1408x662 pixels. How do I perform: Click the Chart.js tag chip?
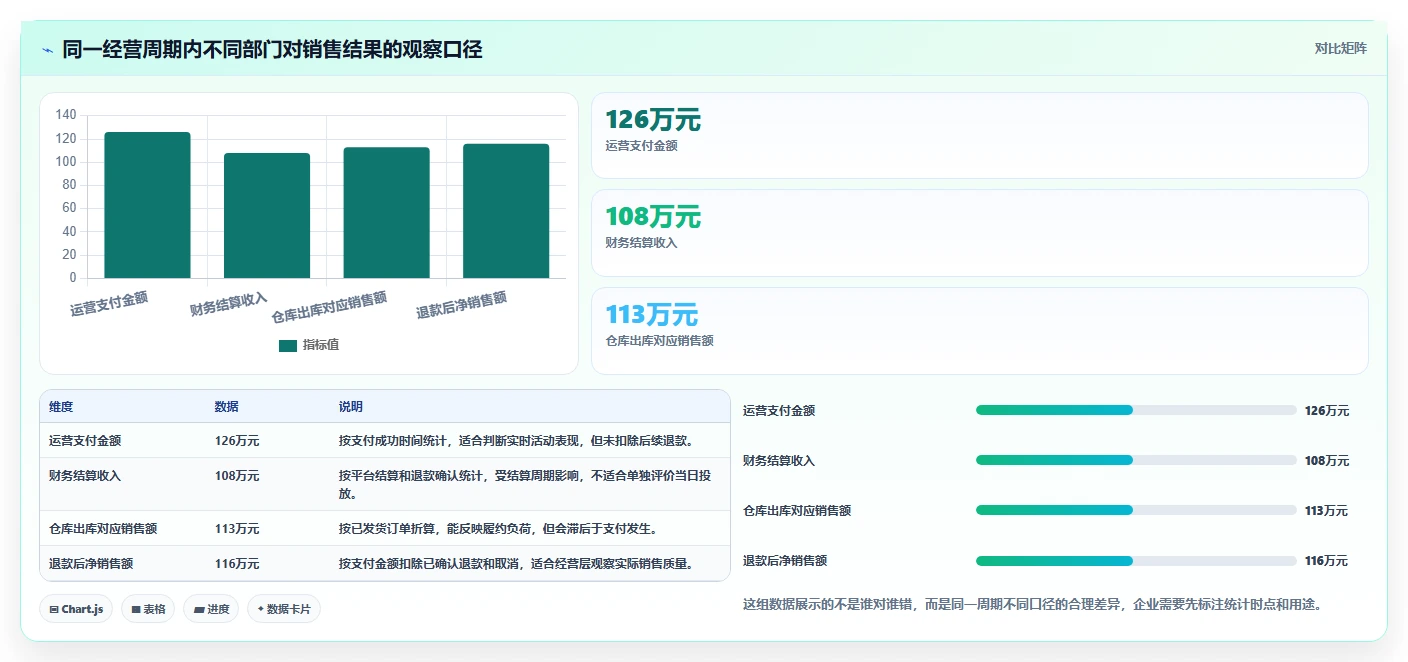[76, 609]
